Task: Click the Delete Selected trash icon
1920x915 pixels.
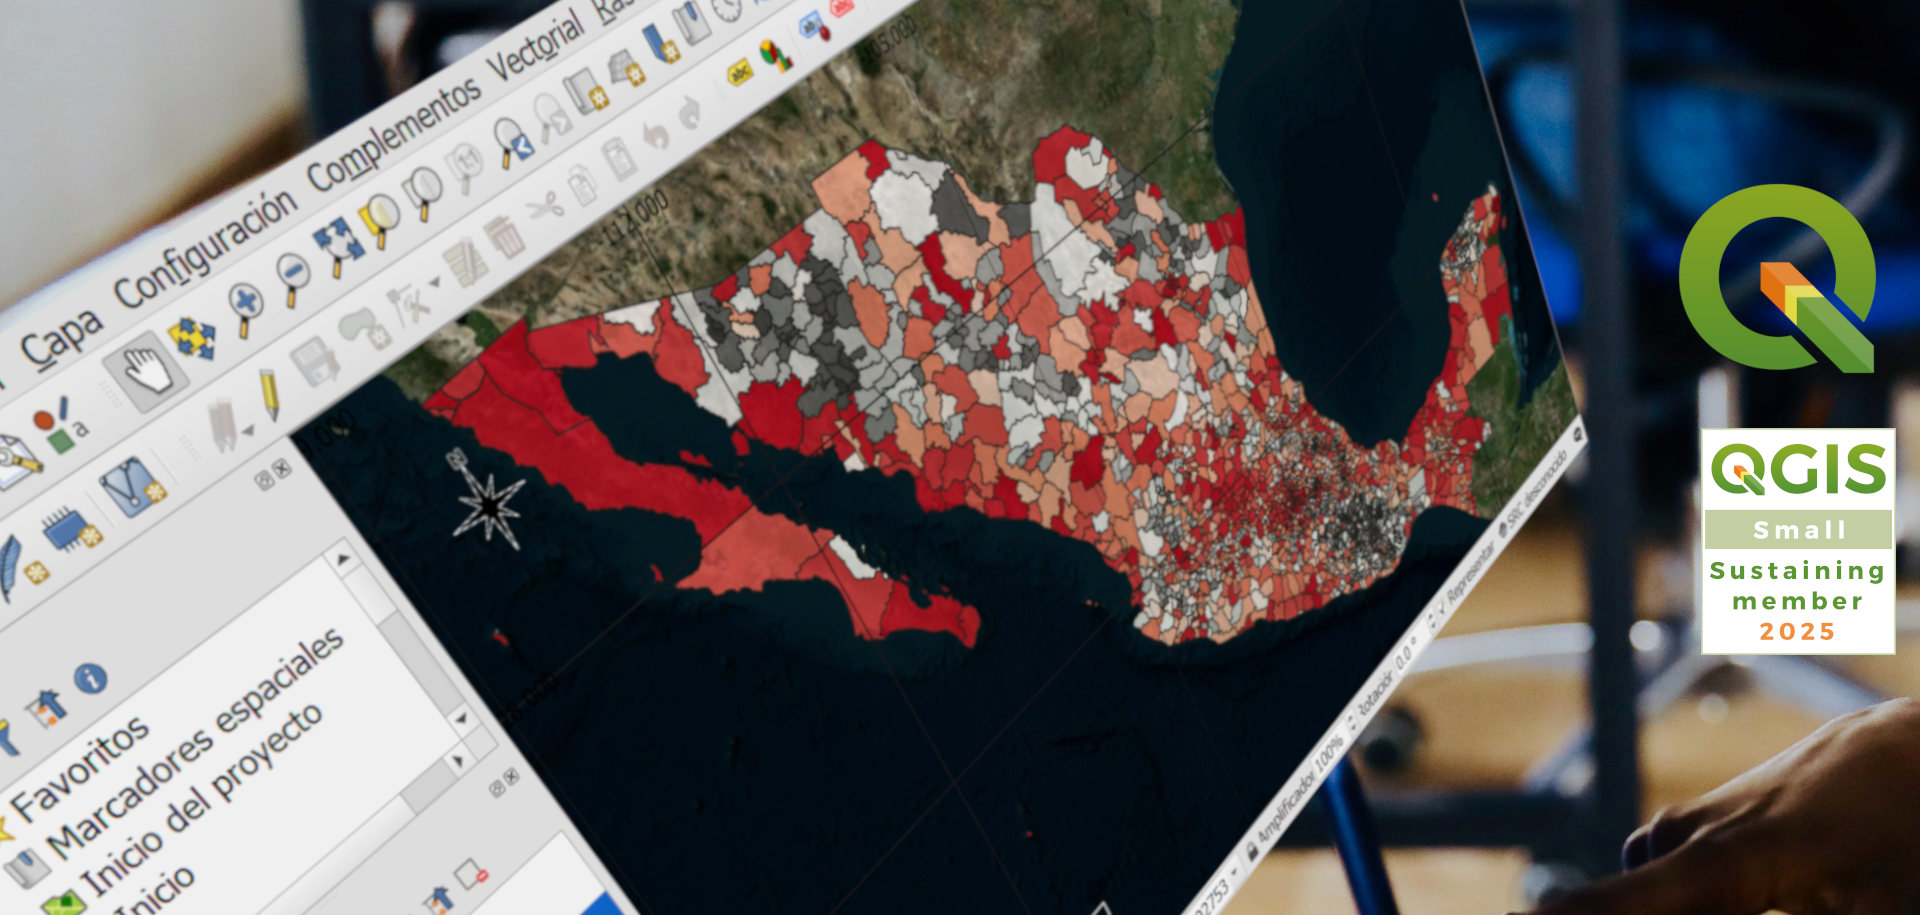Action: 502,235
